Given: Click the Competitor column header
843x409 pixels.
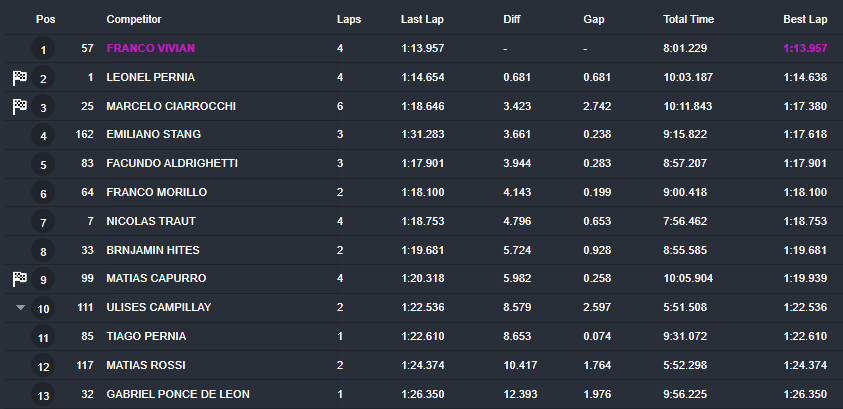Looking at the screenshot, I should click(134, 19).
